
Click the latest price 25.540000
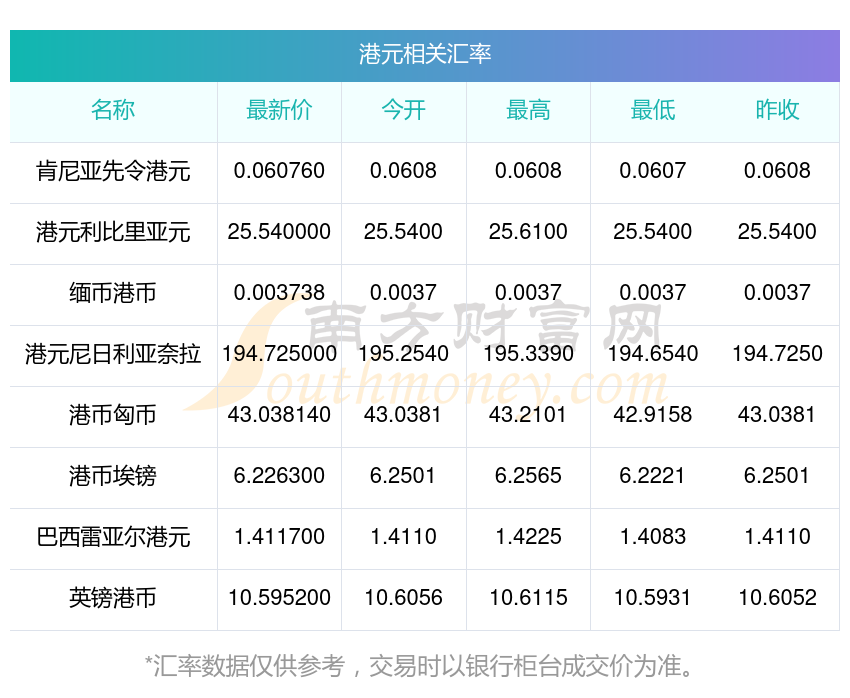[x=279, y=231]
